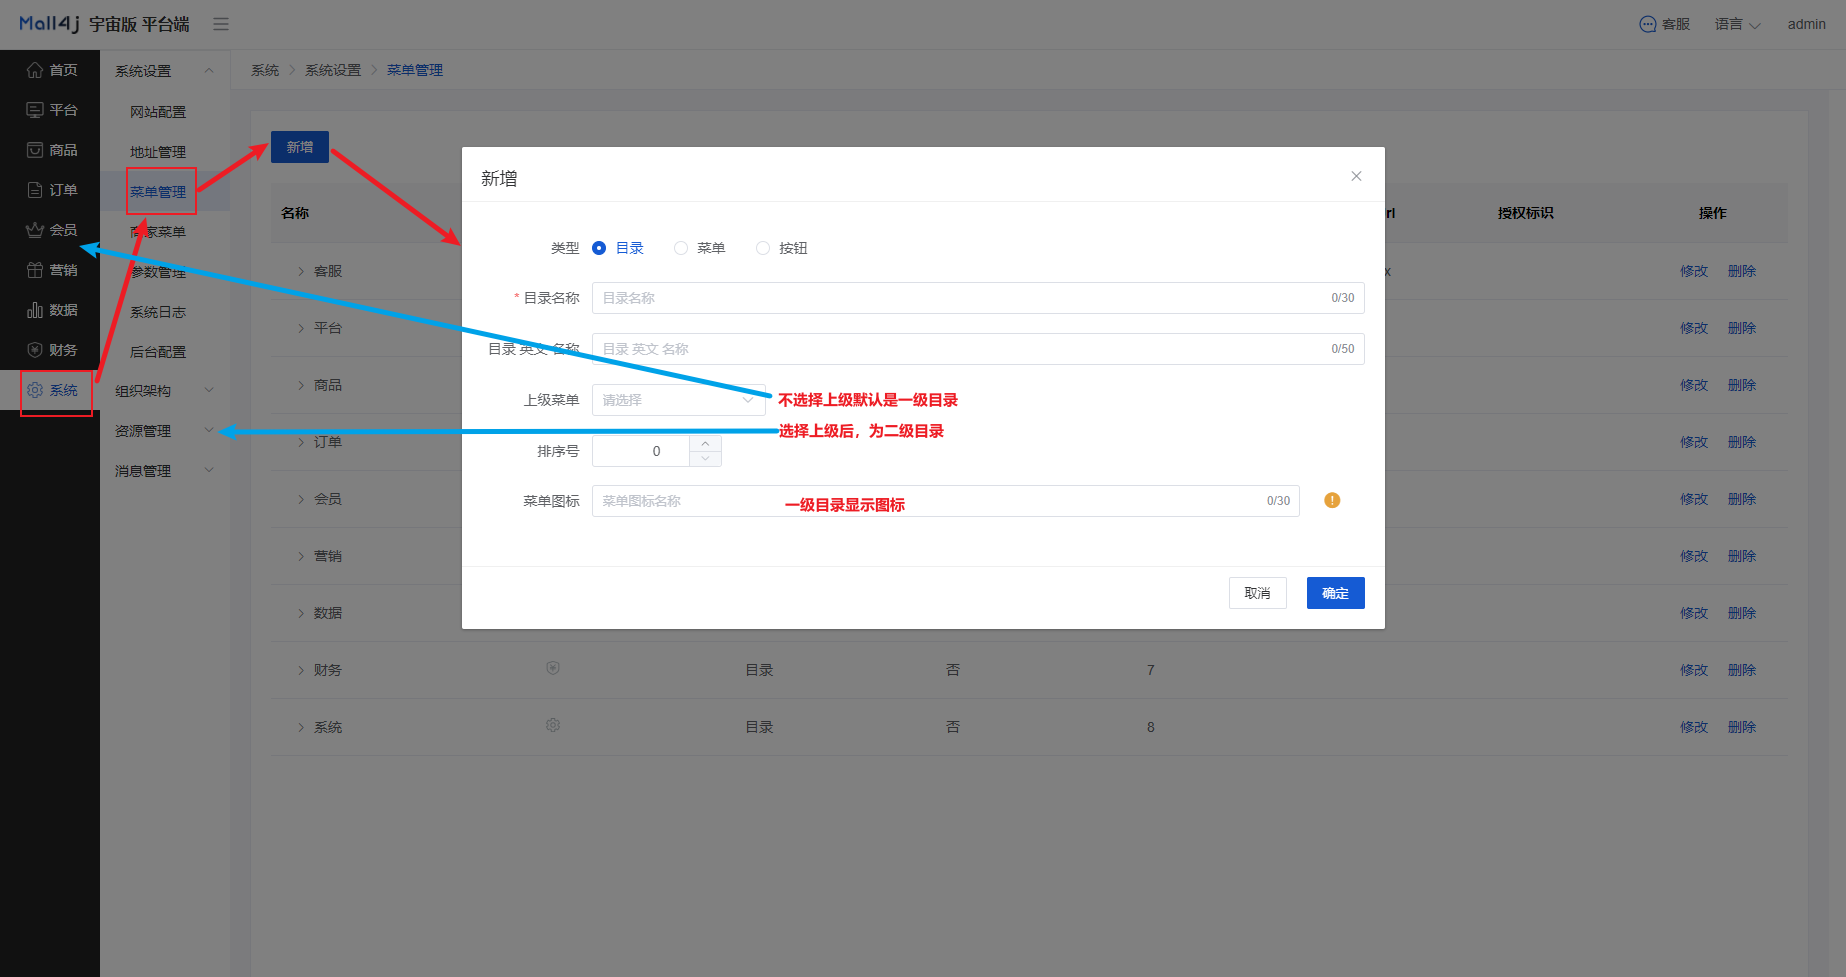Click the shield icon for 财务
The image size is (1846, 977).
(35, 350)
